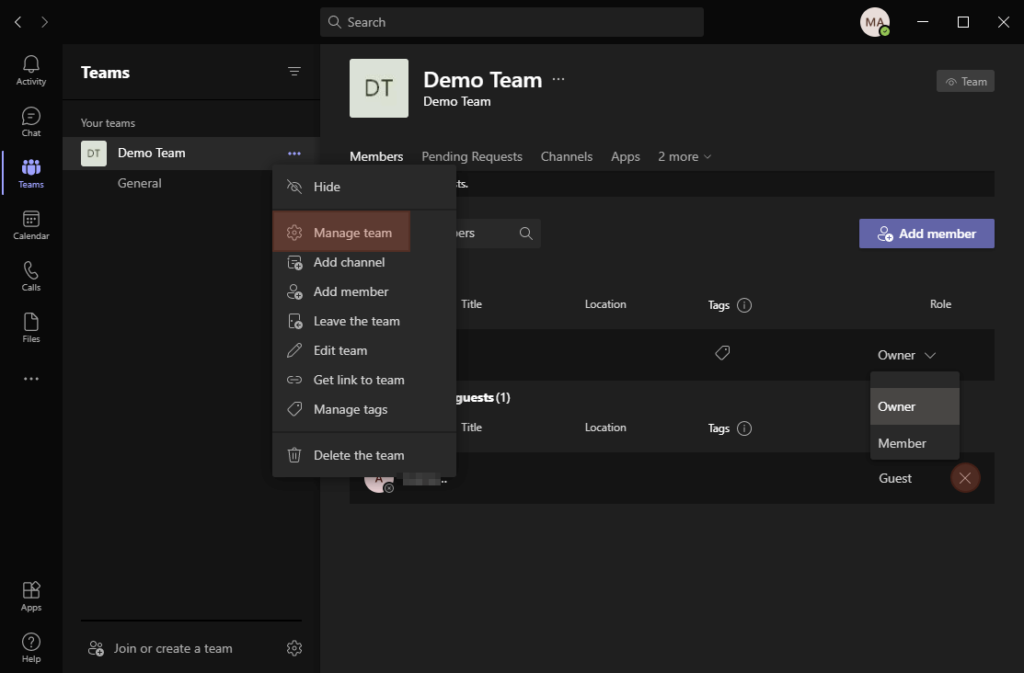Click the owner's tag icon
This screenshot has height=673, width=1024.
pos(722,353)
